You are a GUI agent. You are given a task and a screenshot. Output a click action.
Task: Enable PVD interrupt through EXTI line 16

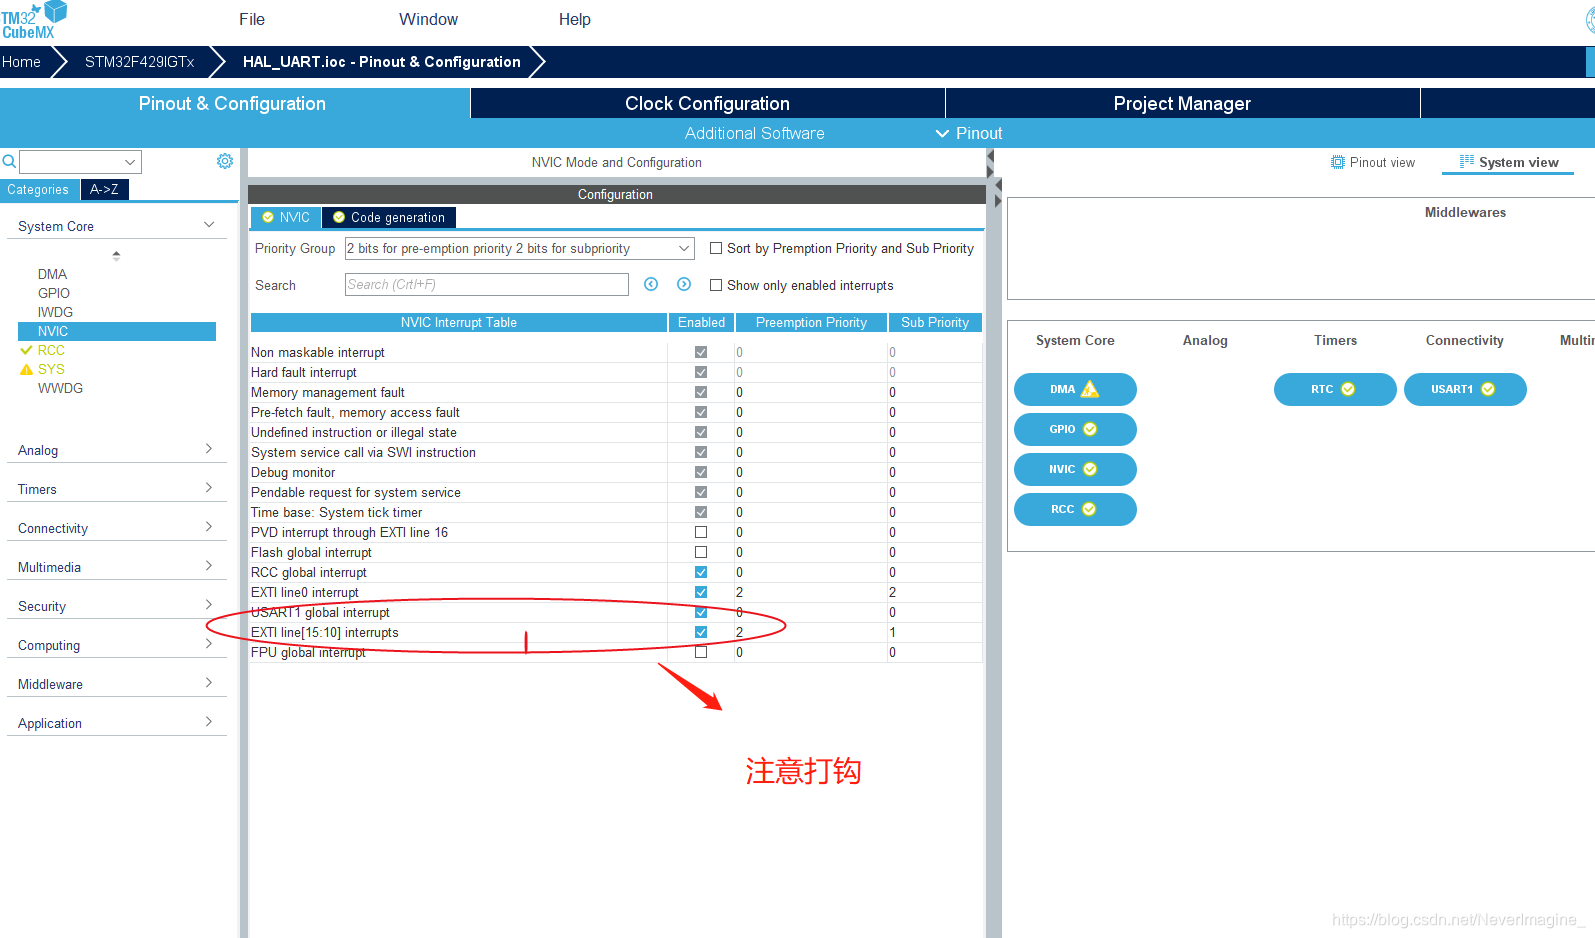click(x=701, y=532)
